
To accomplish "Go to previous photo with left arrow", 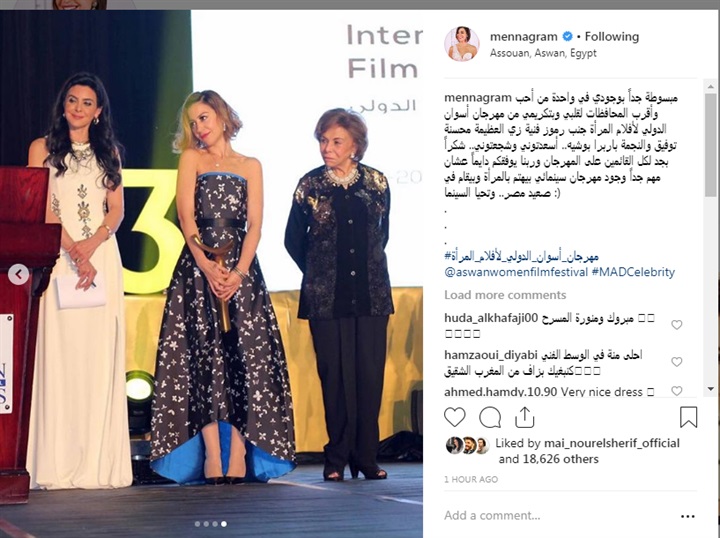I will [18, 275].
